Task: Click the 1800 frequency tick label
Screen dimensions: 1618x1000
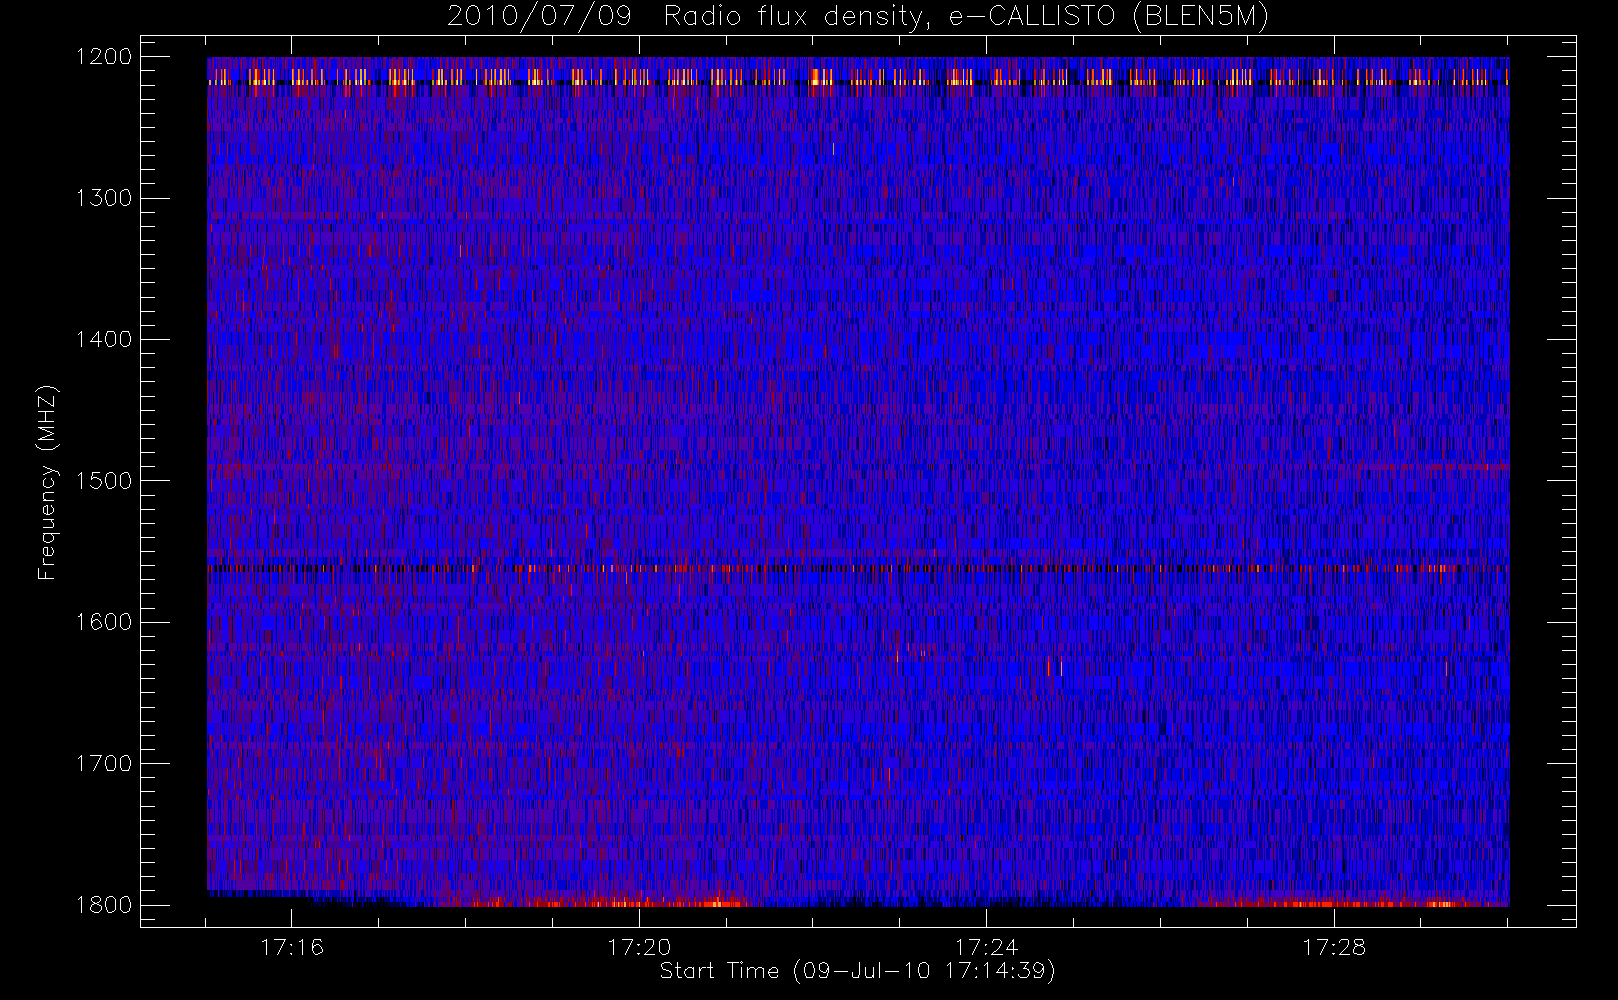Action: (x=104, y=905)
